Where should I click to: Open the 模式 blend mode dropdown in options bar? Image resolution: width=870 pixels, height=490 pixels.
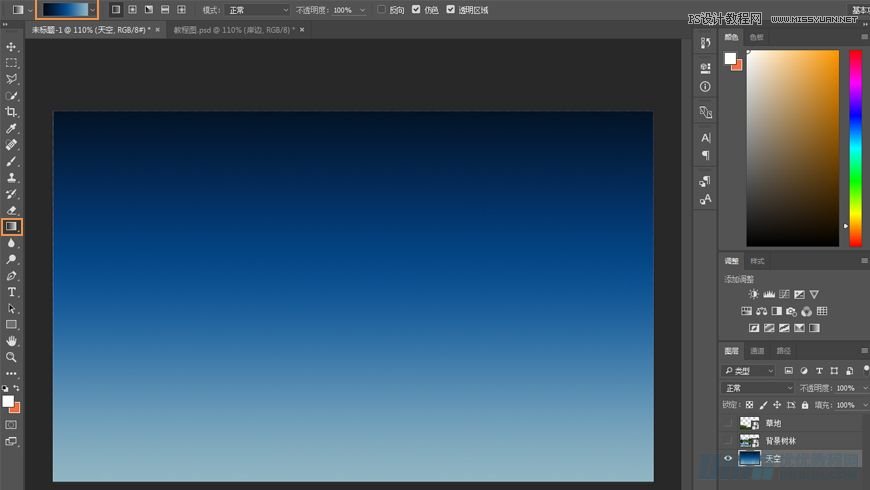click(x=256, y=10)
